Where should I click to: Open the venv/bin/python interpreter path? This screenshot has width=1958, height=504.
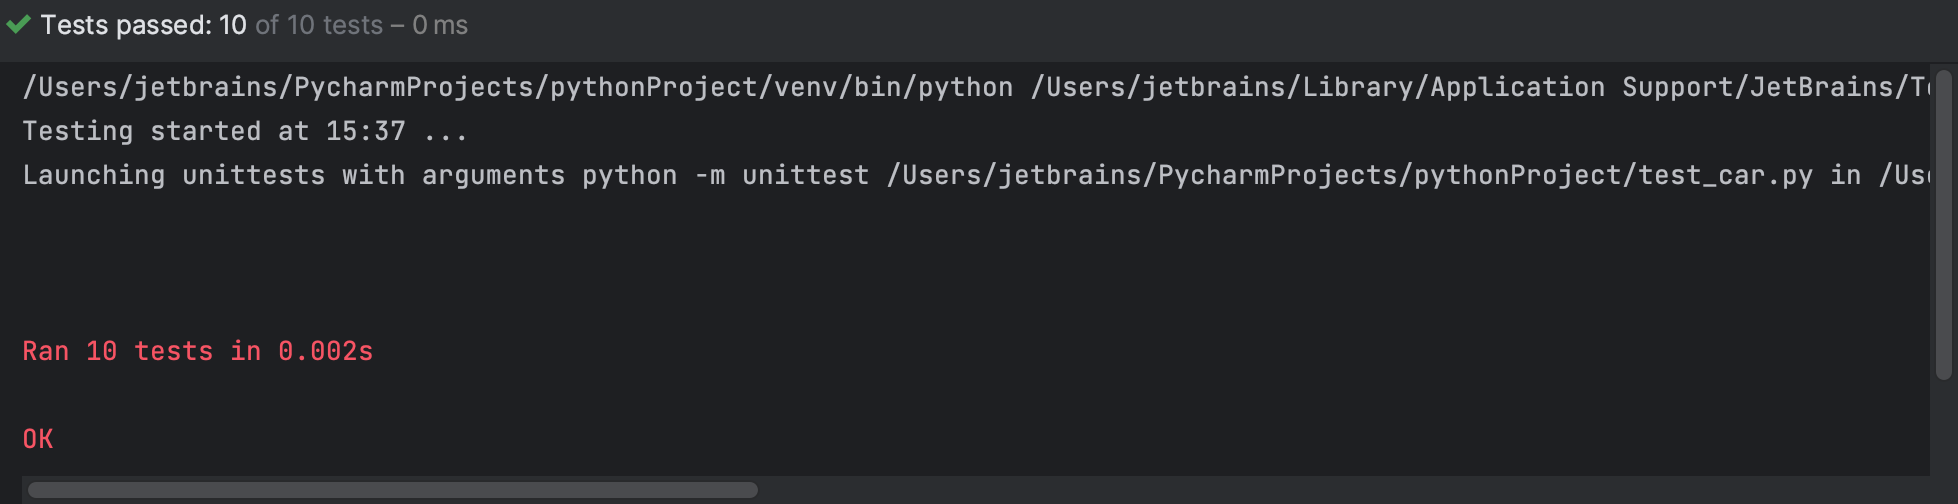point(518,88)
